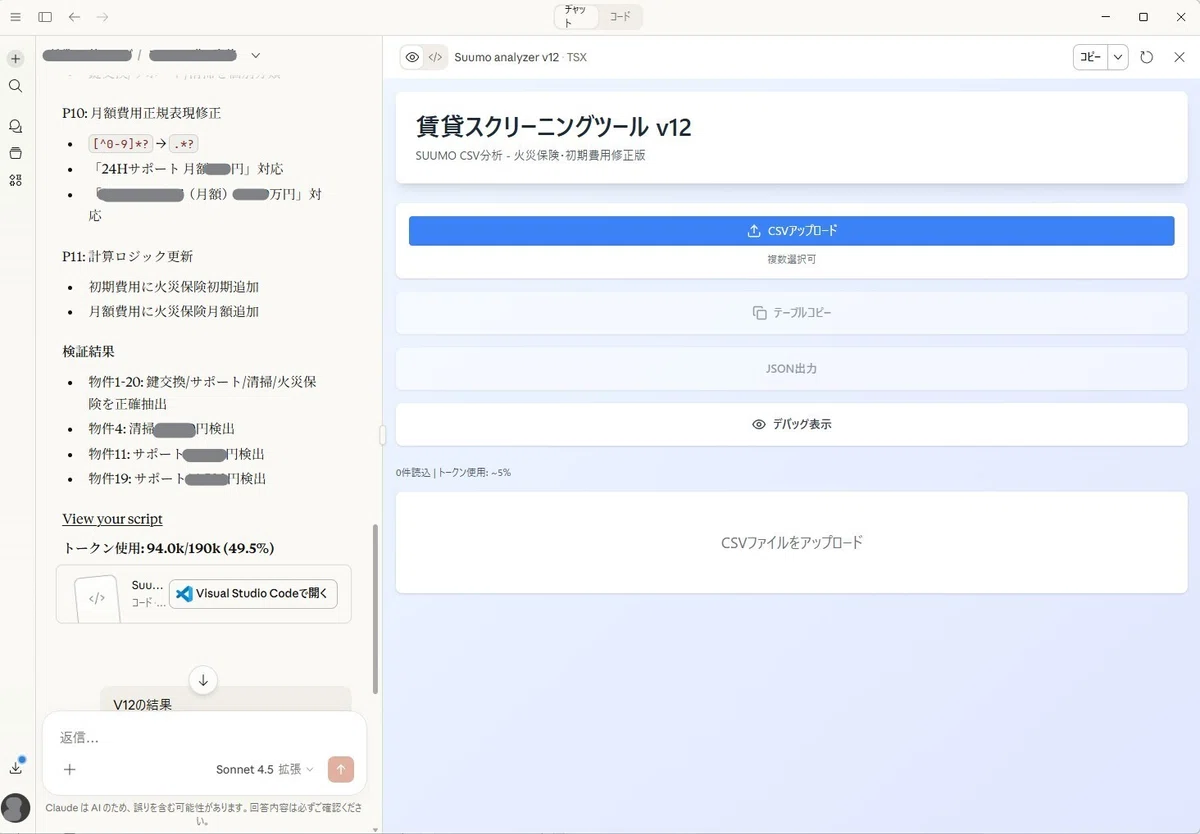Send message with up-arrow button

[x=341, y=769]
